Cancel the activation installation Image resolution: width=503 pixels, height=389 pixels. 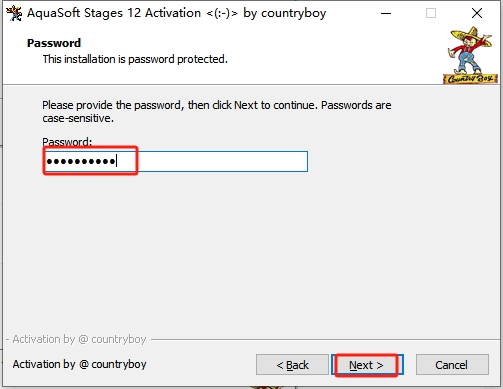pos(452,365)
